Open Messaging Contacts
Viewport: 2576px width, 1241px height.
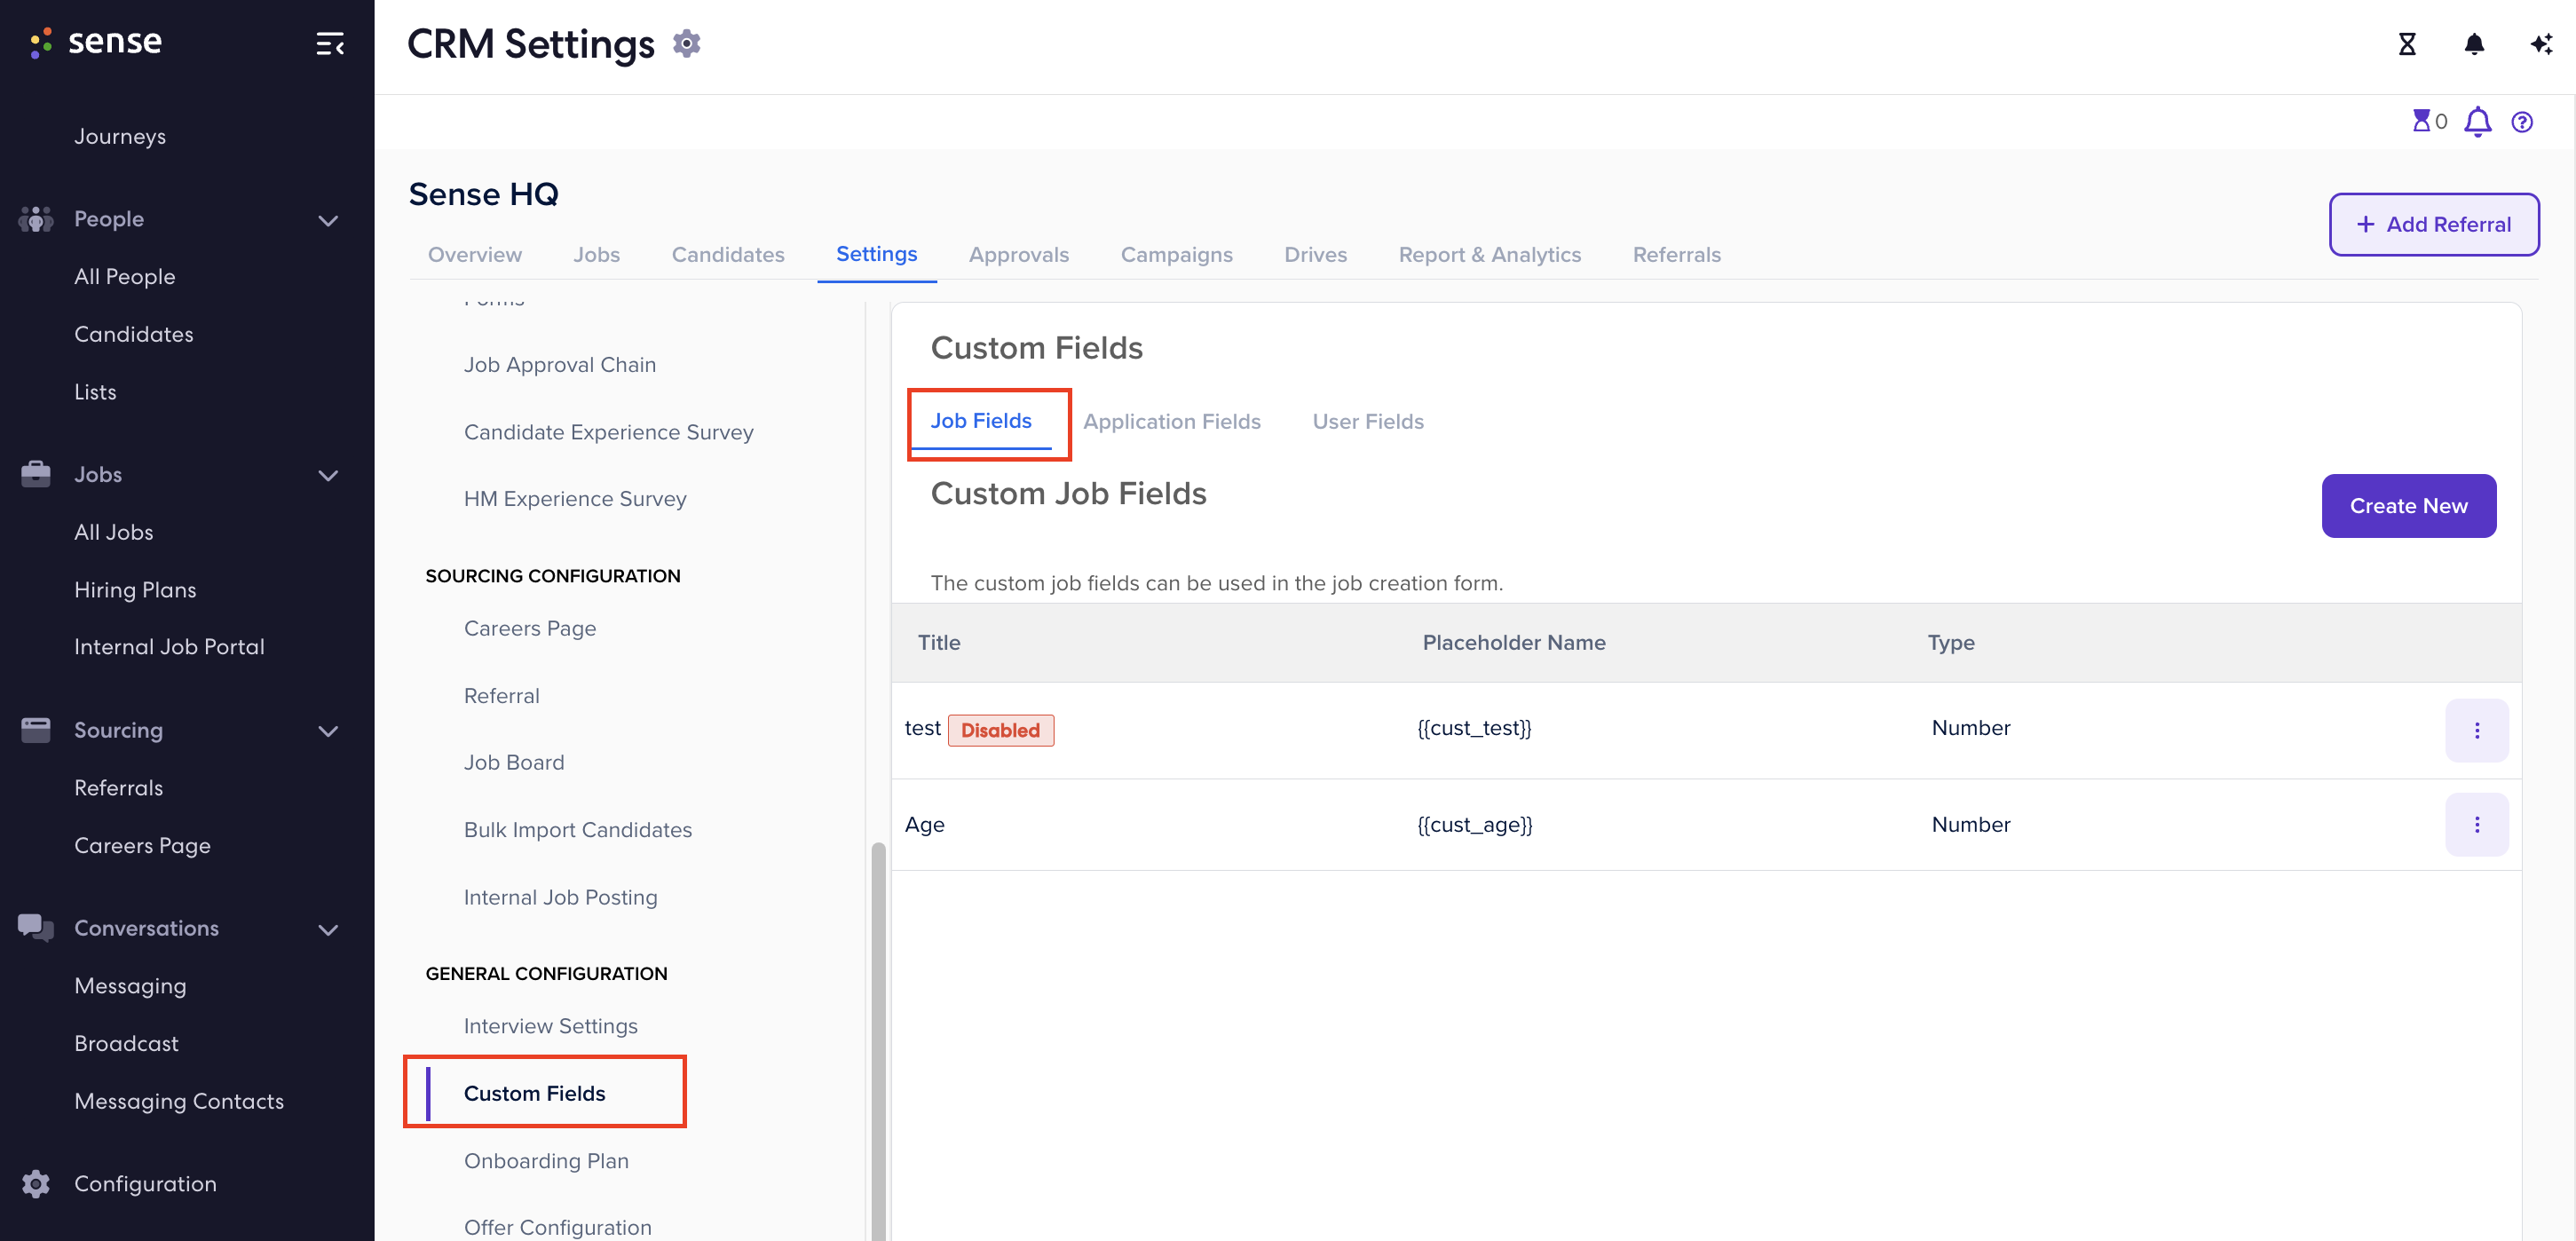pos(179,1101)
